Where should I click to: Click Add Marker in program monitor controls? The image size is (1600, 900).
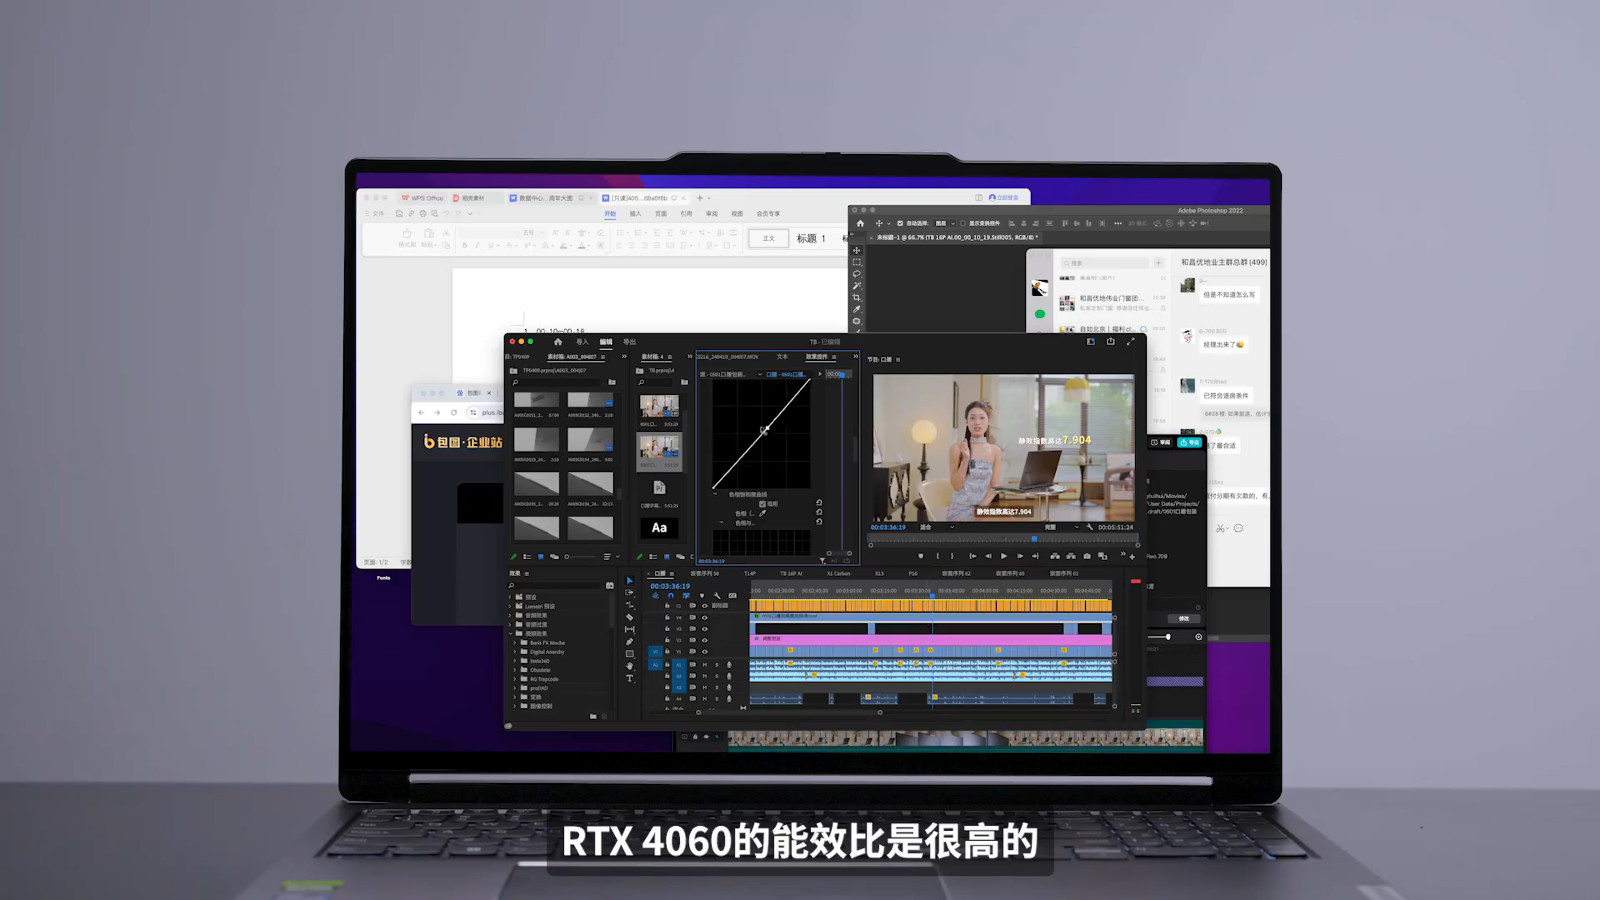pos(920,556)
